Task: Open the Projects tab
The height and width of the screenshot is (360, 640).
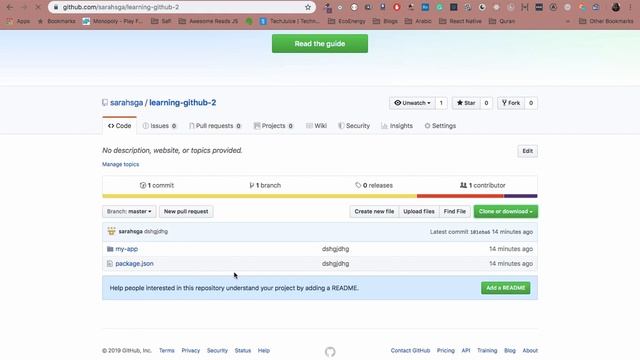Action: click(x=273, y=126)
